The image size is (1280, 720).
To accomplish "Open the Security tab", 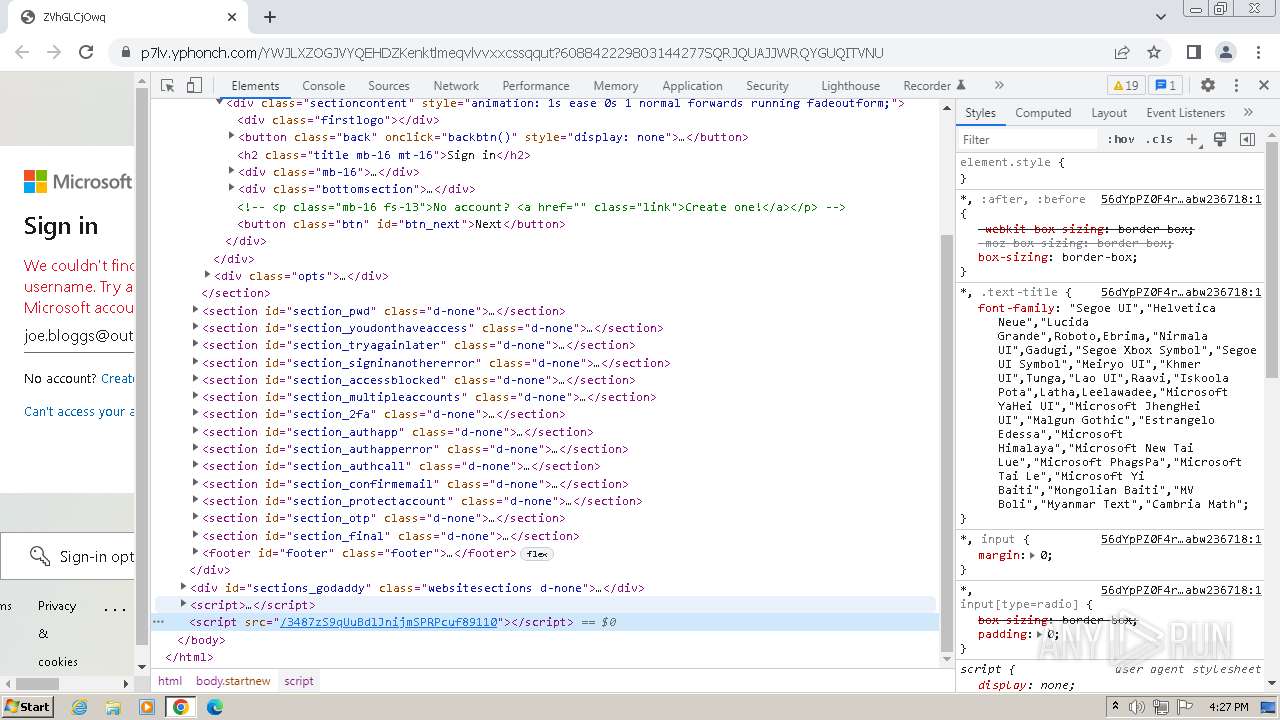I will point(767,86).
